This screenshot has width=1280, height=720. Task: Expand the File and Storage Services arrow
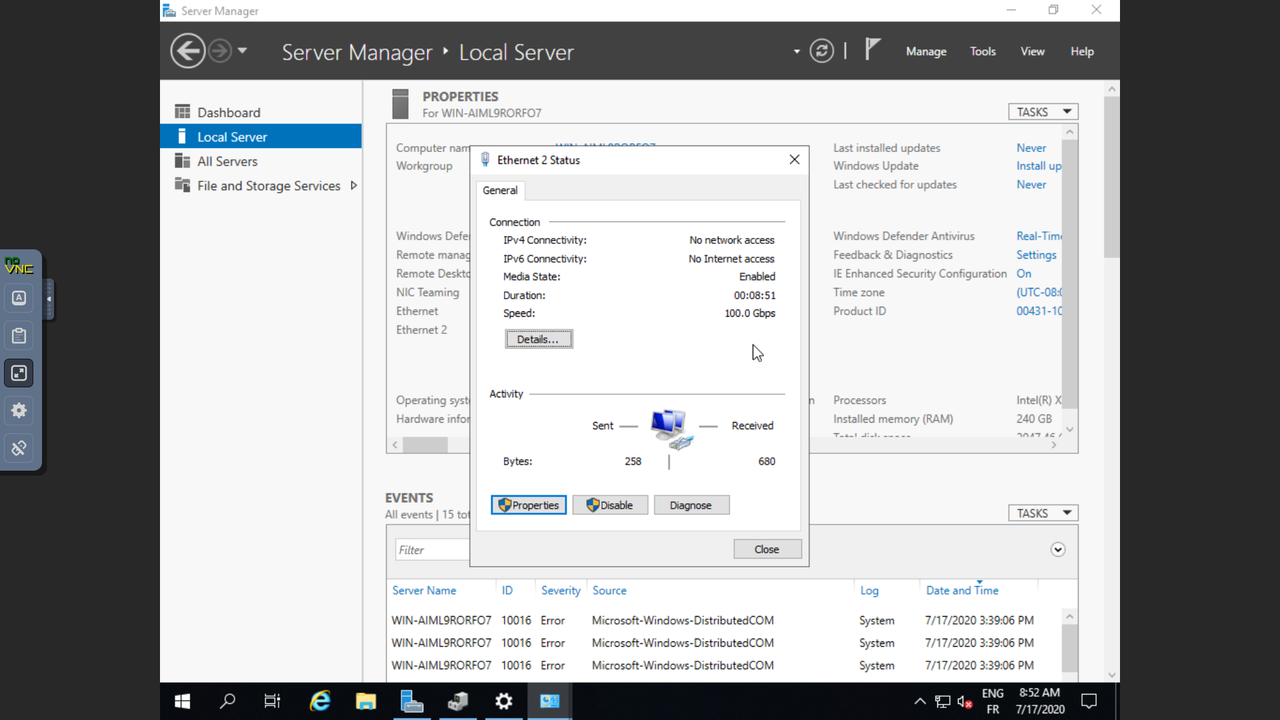353,186
